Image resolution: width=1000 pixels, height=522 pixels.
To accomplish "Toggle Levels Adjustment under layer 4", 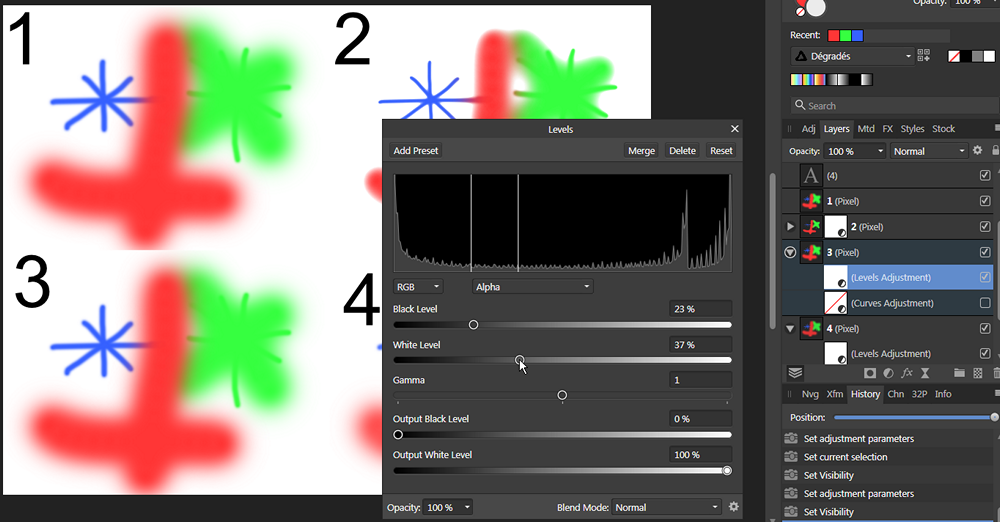I will pos(985,354).
